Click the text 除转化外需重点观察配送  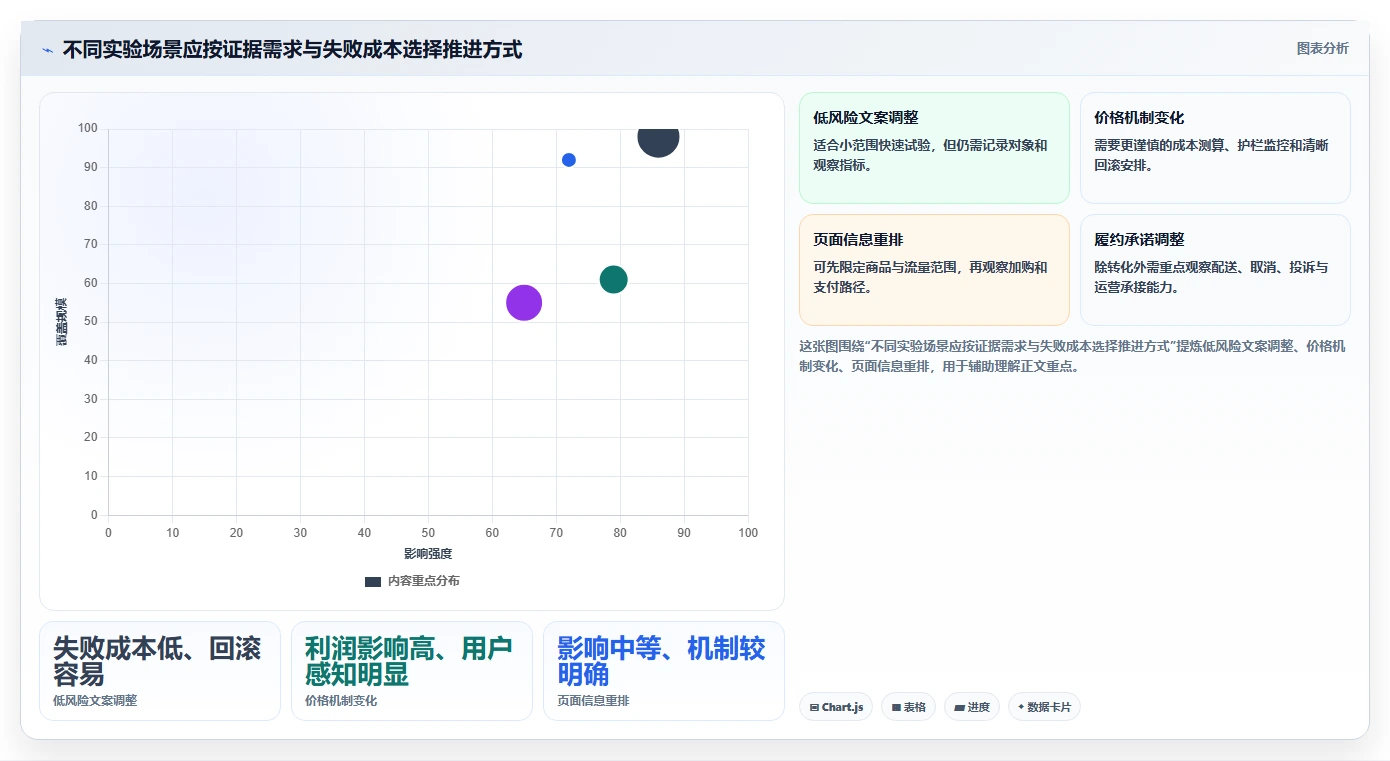[1166, 267]
